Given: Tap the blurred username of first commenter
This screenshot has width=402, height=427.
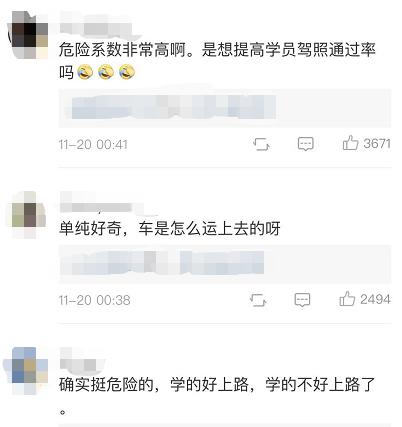Looking at the screenshot, I should 98,26.
